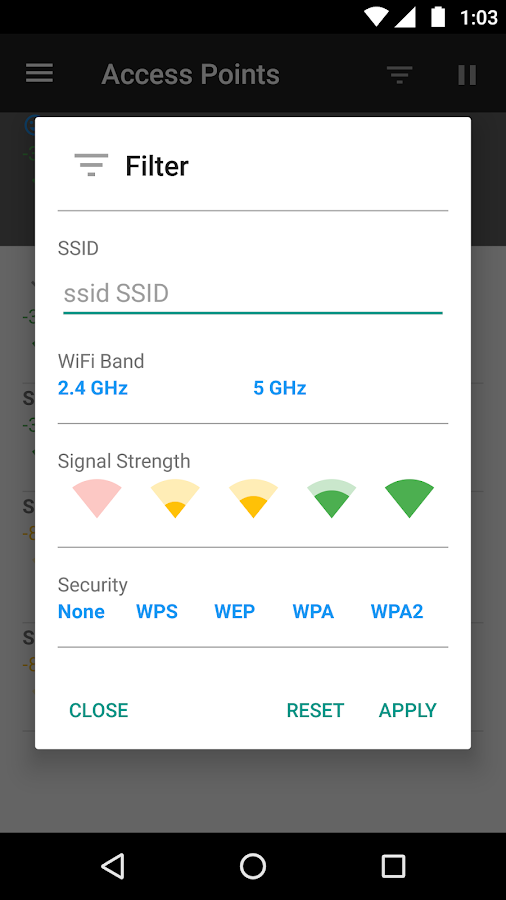Screen dimensions: 506x900
Task: Toggle the second signal strength icon with small yellow wedge
Action: pyautogui.click(x=175, y=498)
